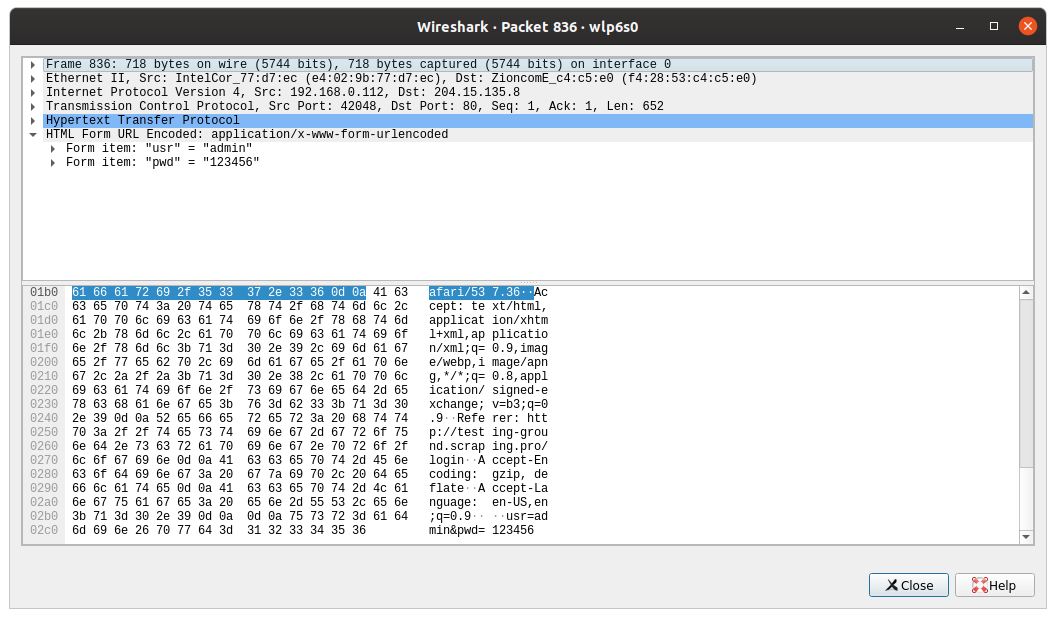Collapse the HTML Form URL Encoded section
Image resolution: width=1056 pixels, height=618 pixels.
[32, 135]
